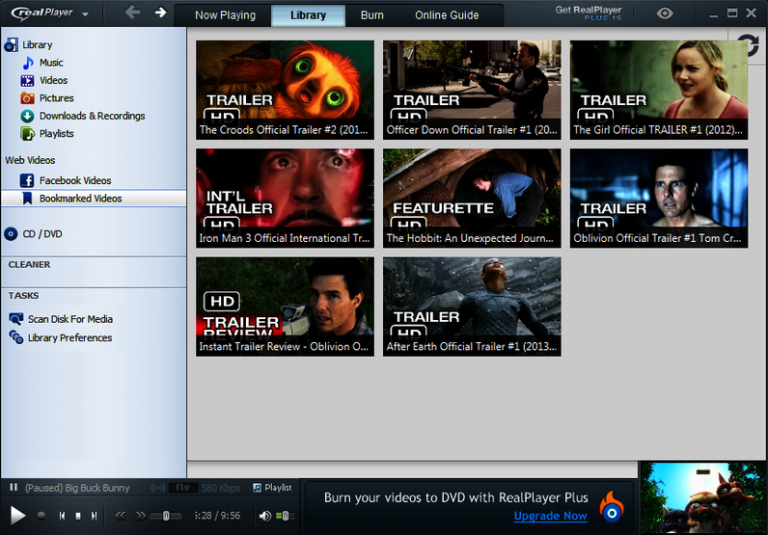
Task: Click the rewind double-arrow button
Action: click(x=120, y=515)
